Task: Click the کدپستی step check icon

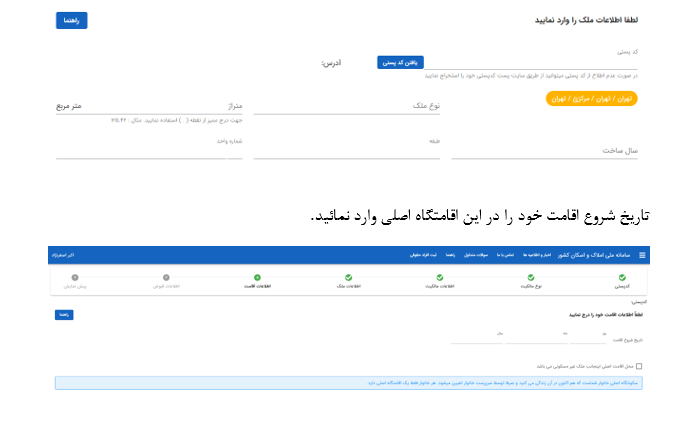Action: (622, 277)
